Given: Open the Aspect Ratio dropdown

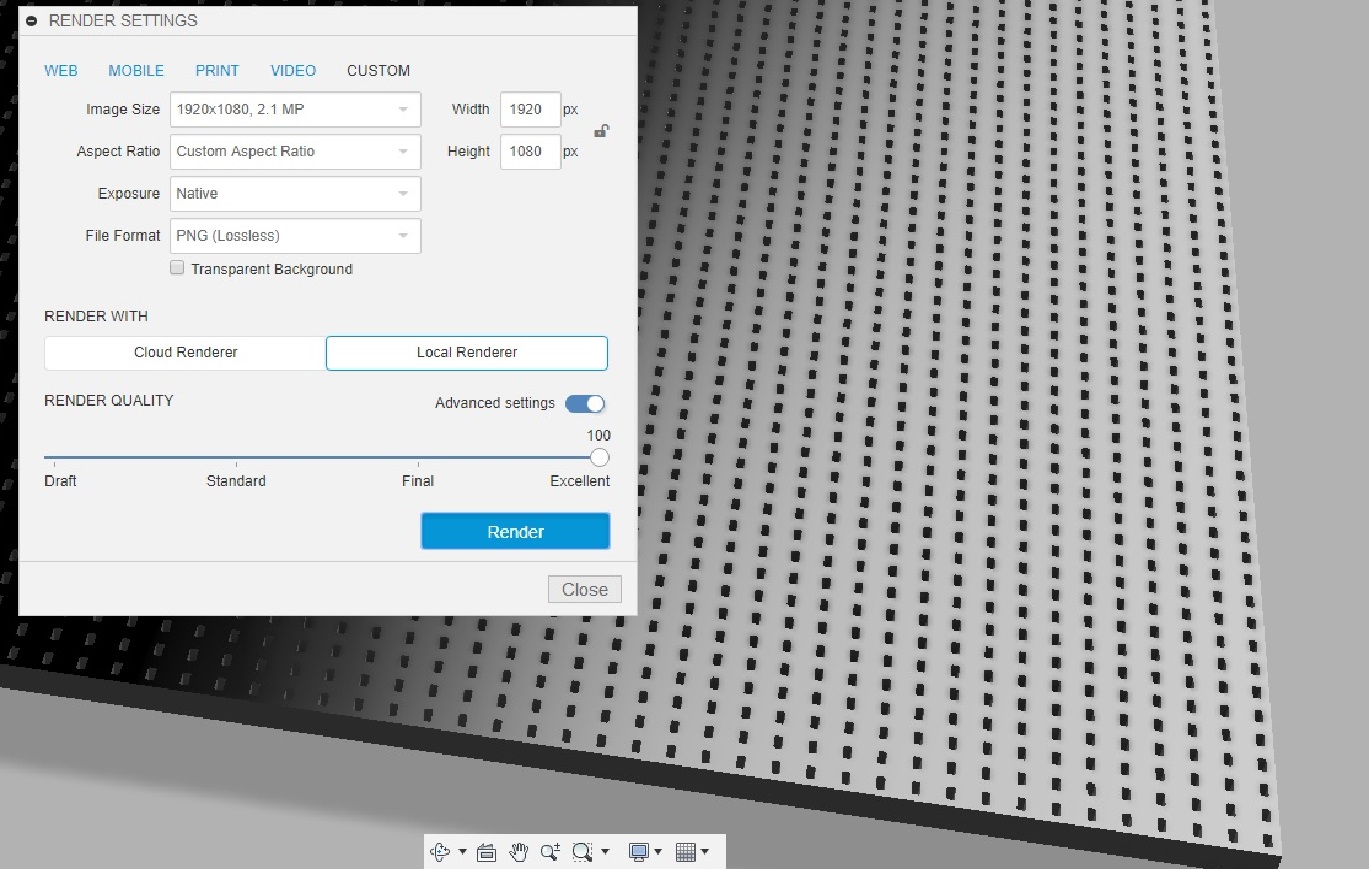Looking at the screenshot, I should (295, 152).
